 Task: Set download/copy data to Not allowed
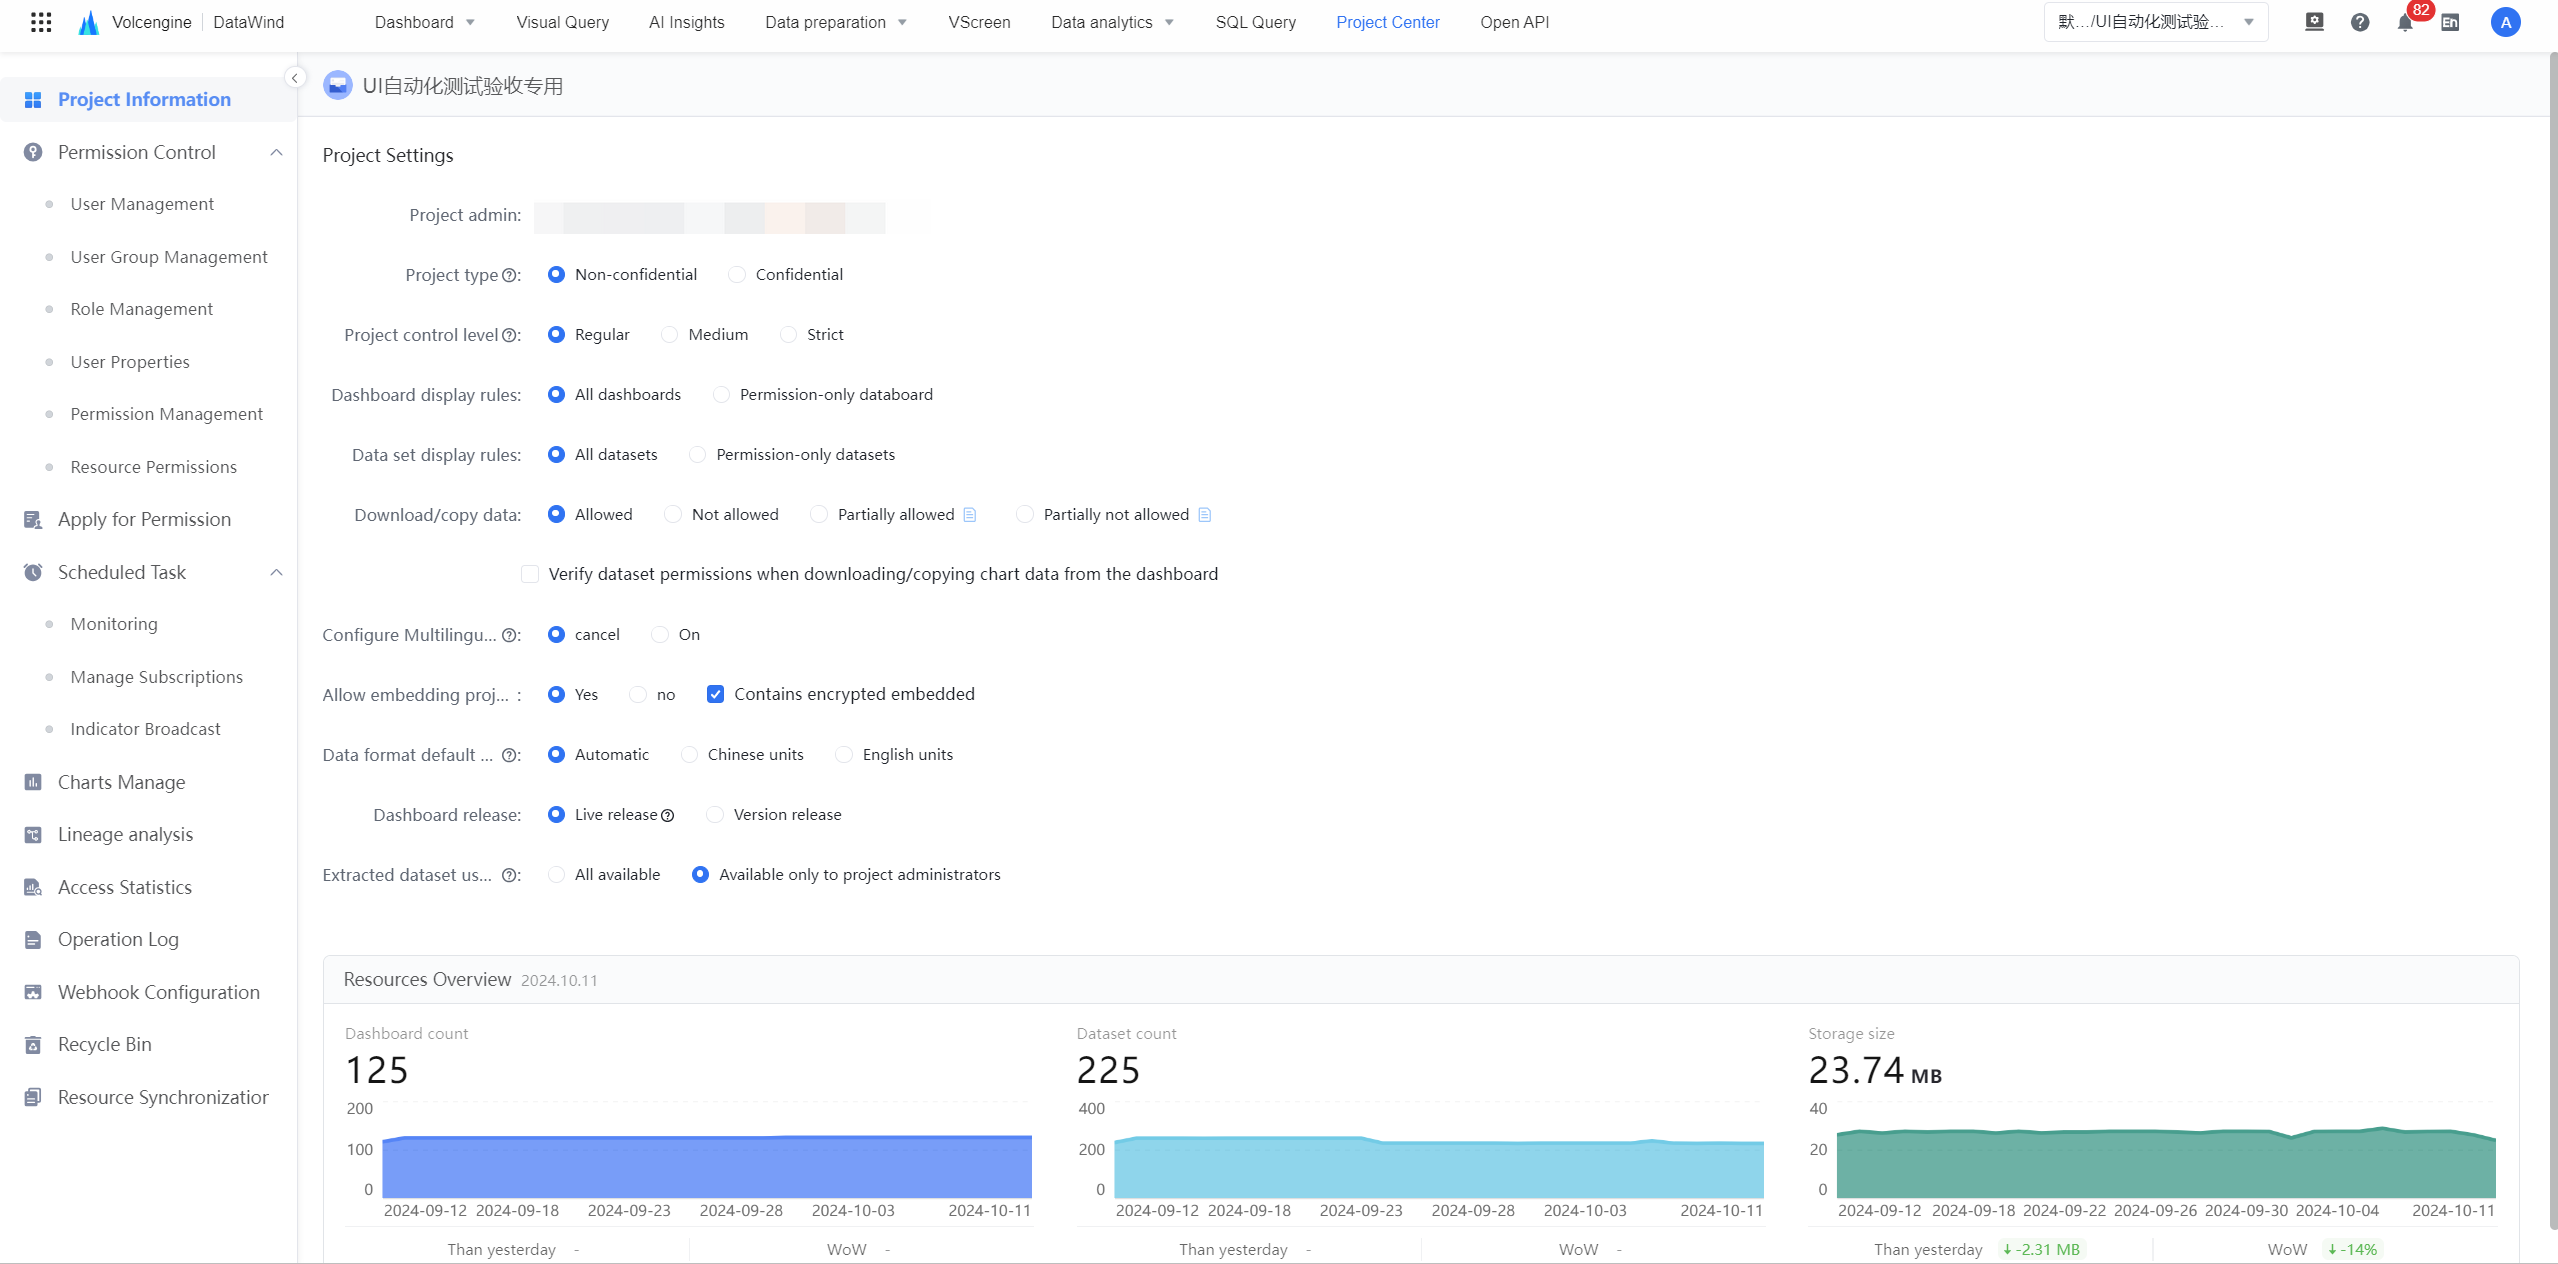pyautogui.click(x=673, y=515)
